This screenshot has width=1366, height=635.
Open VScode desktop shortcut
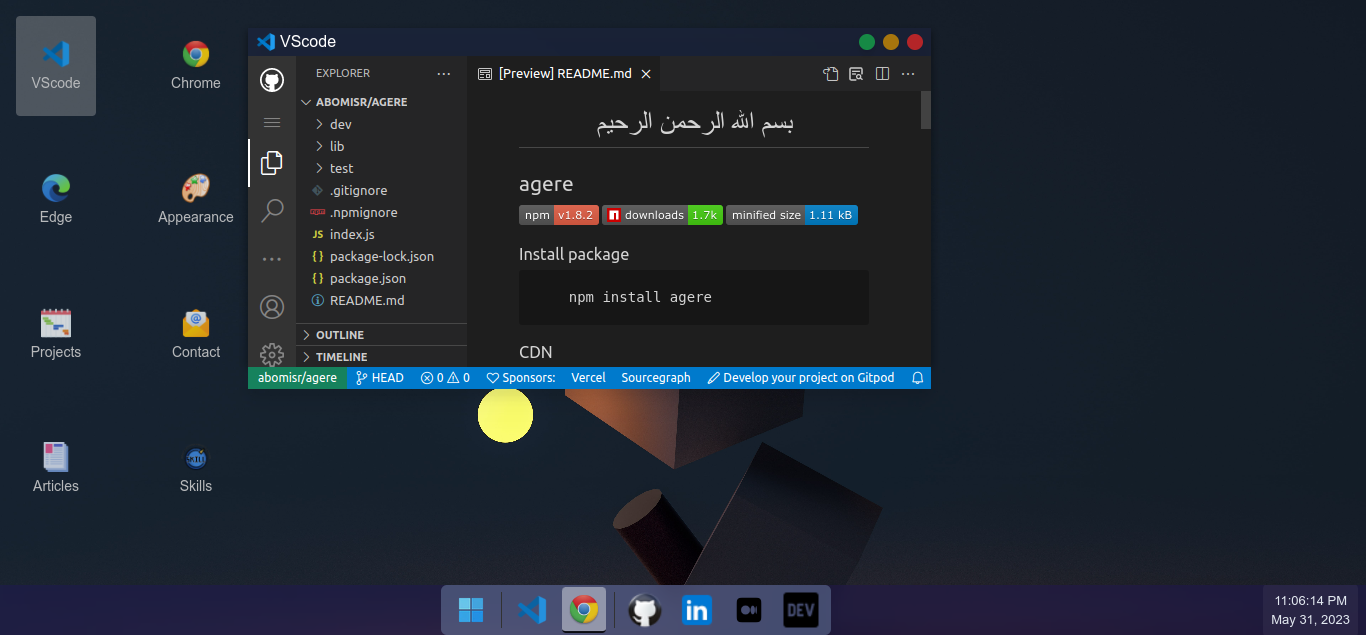56,66
